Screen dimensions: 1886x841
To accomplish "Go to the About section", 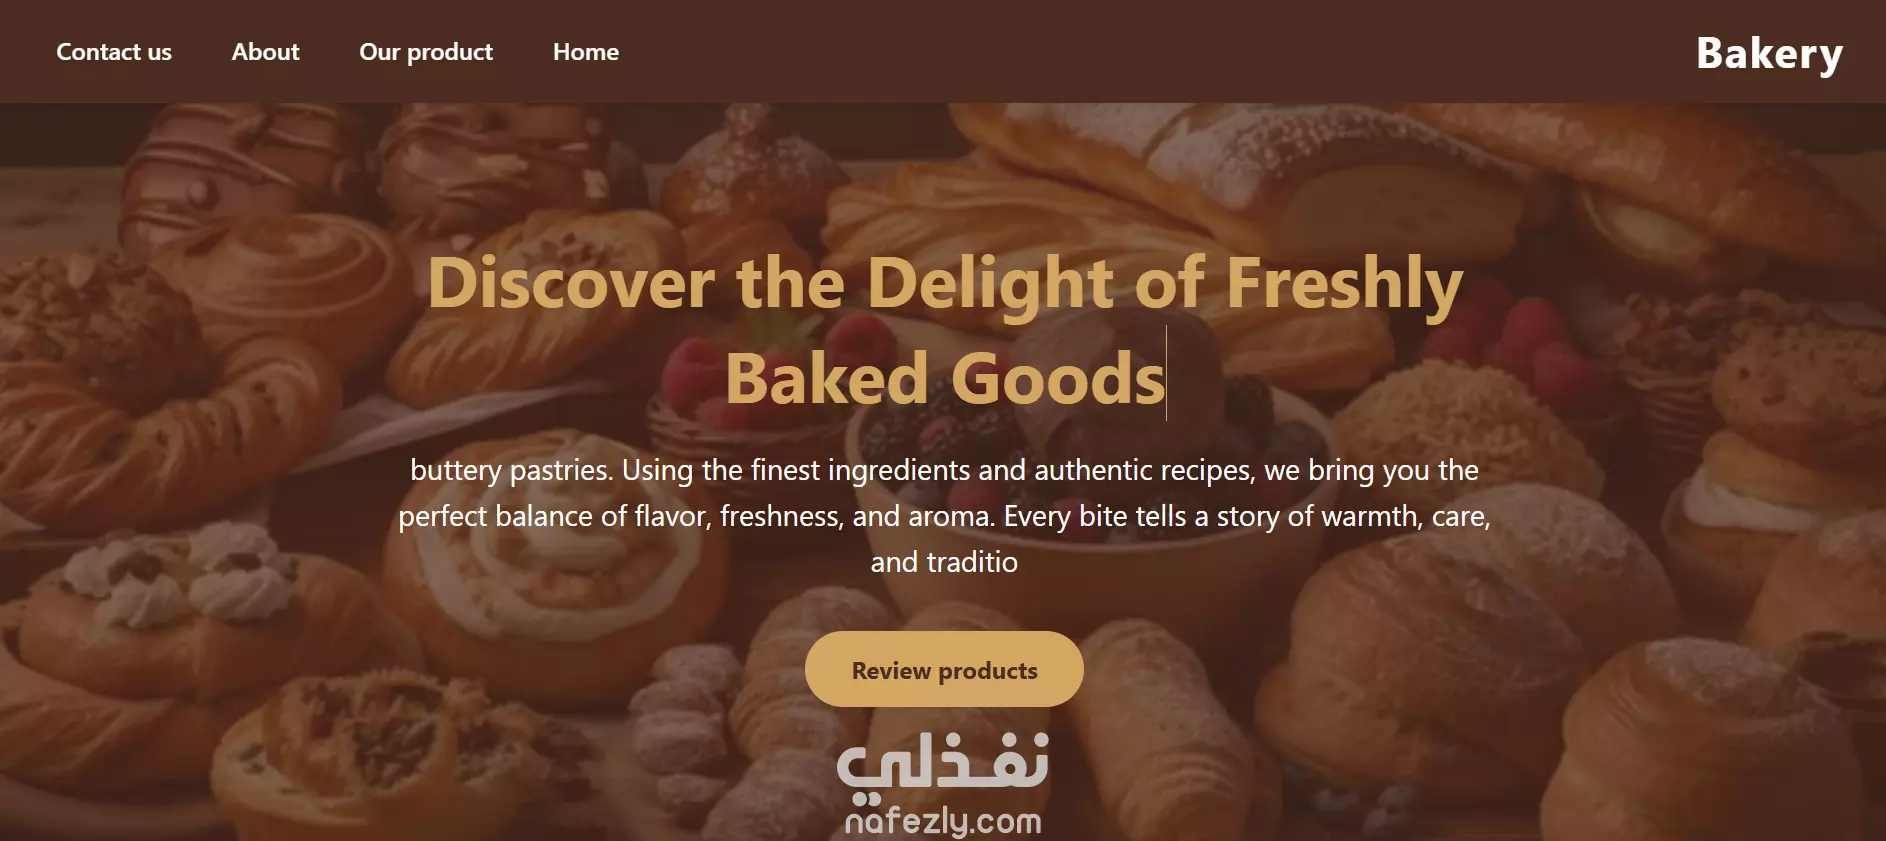I will [265, 52].
